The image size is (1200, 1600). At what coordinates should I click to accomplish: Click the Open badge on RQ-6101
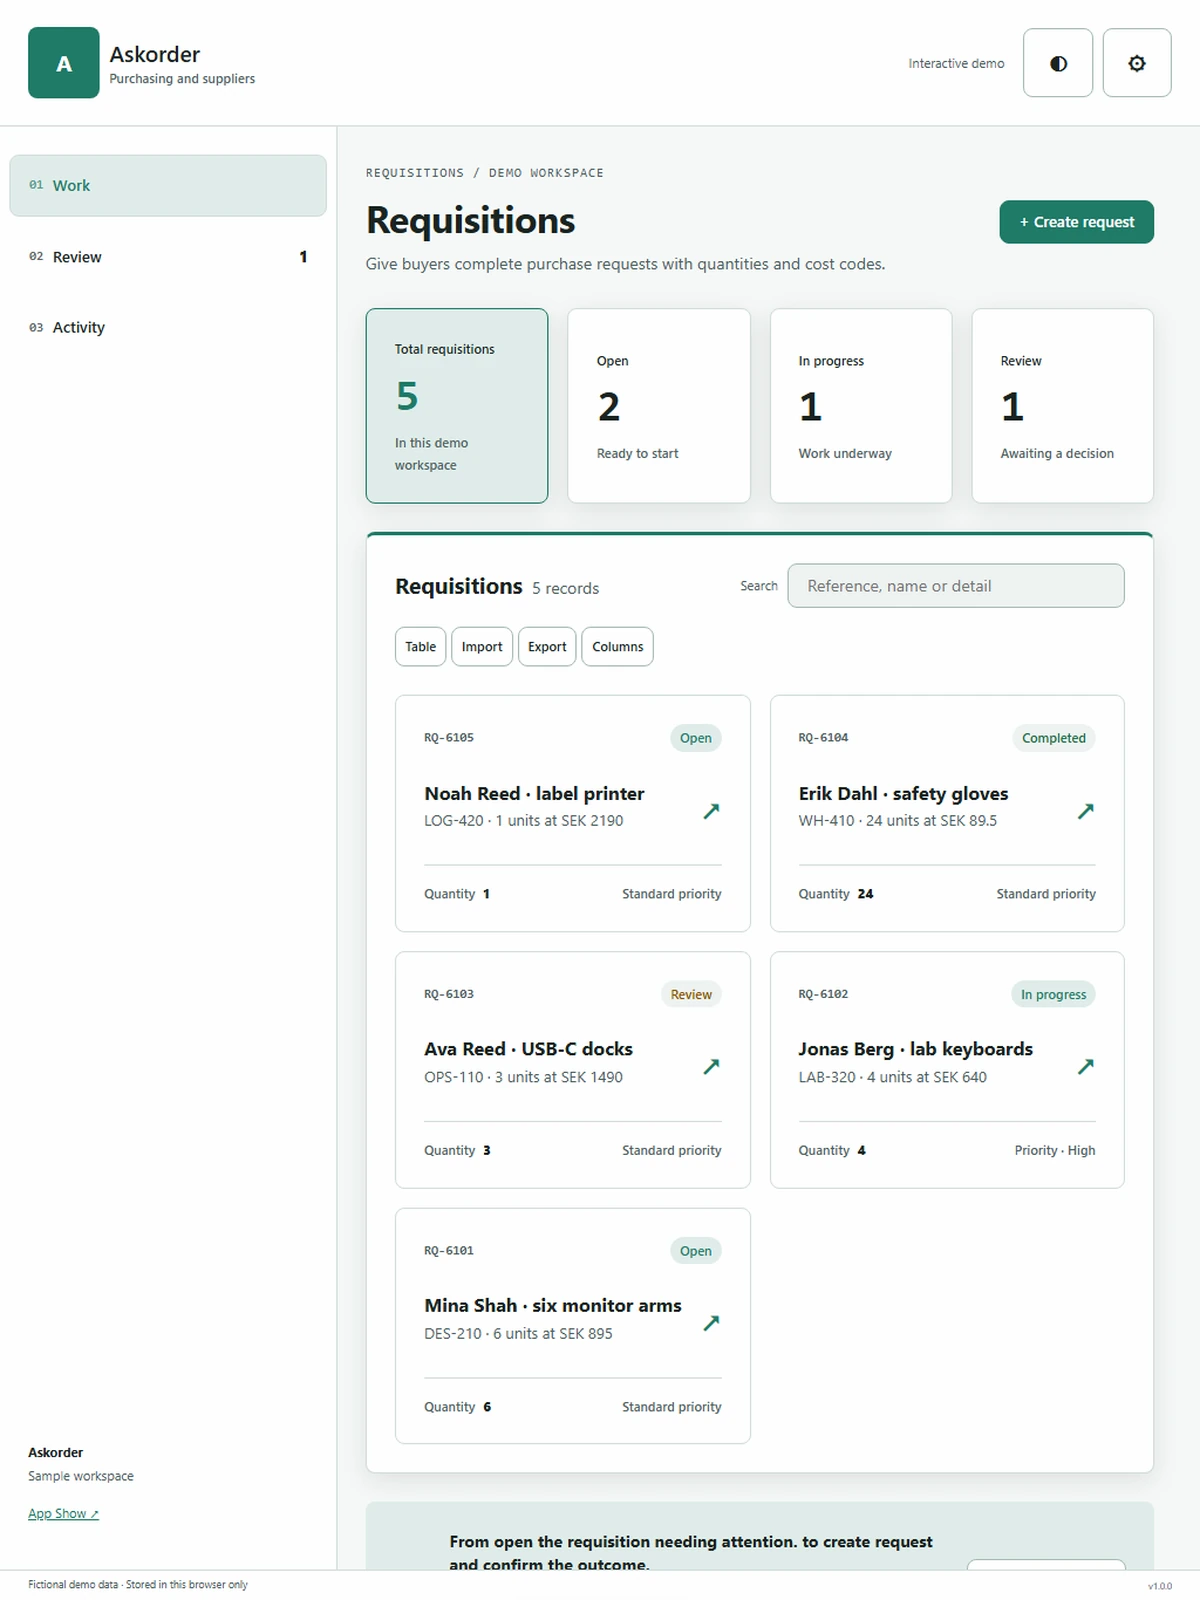pyautogui.click(x=696, y=1251)
